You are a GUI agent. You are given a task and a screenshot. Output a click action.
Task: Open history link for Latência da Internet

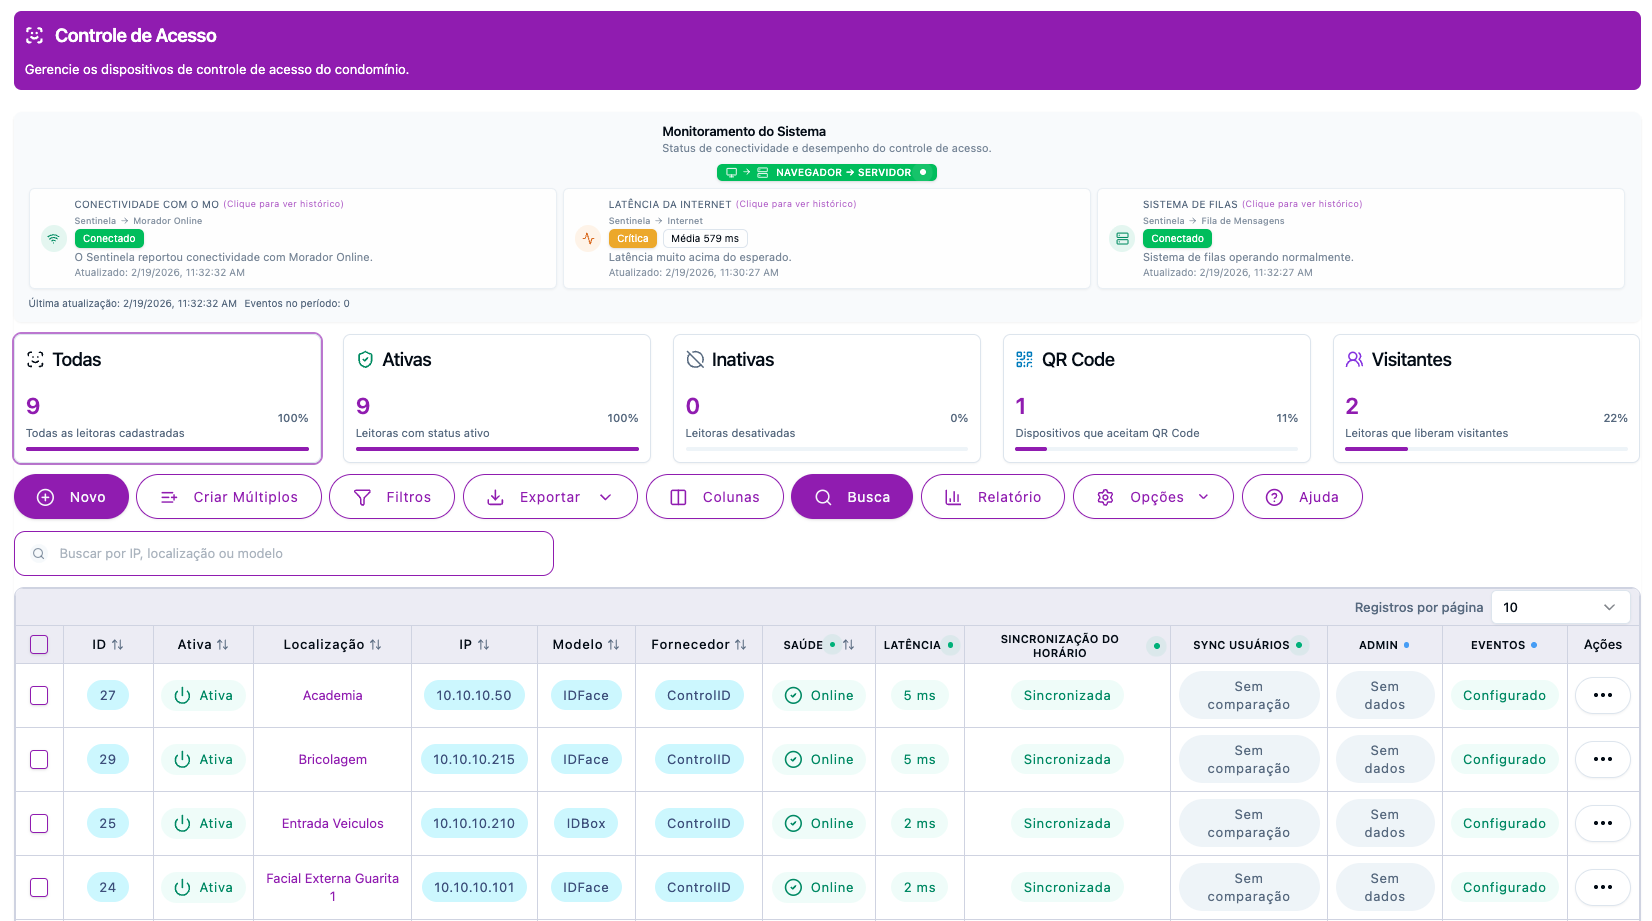pos(796,204)
